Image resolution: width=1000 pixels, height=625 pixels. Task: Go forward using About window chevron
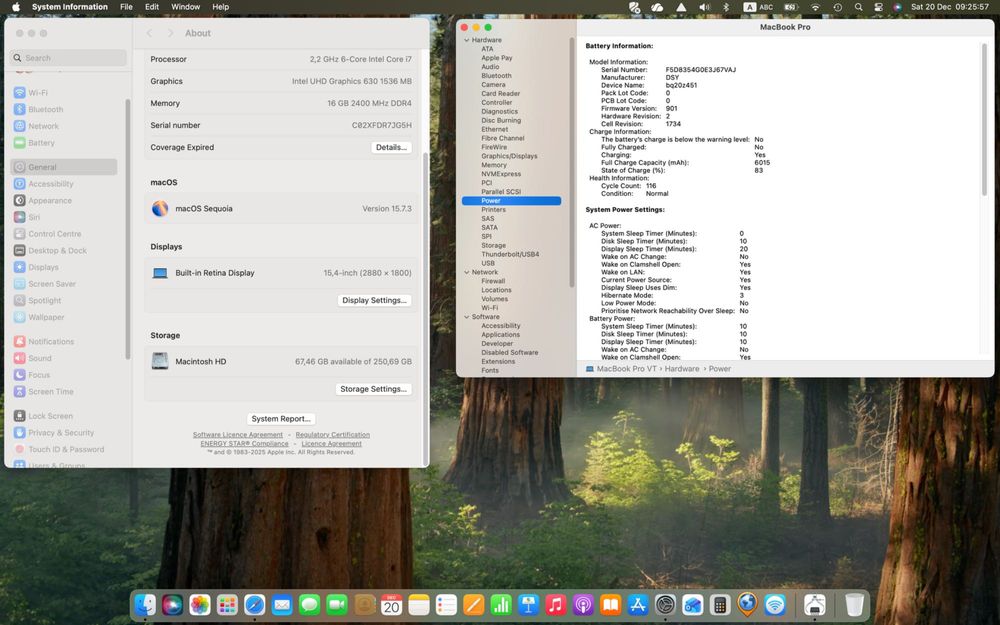(170, 33)
